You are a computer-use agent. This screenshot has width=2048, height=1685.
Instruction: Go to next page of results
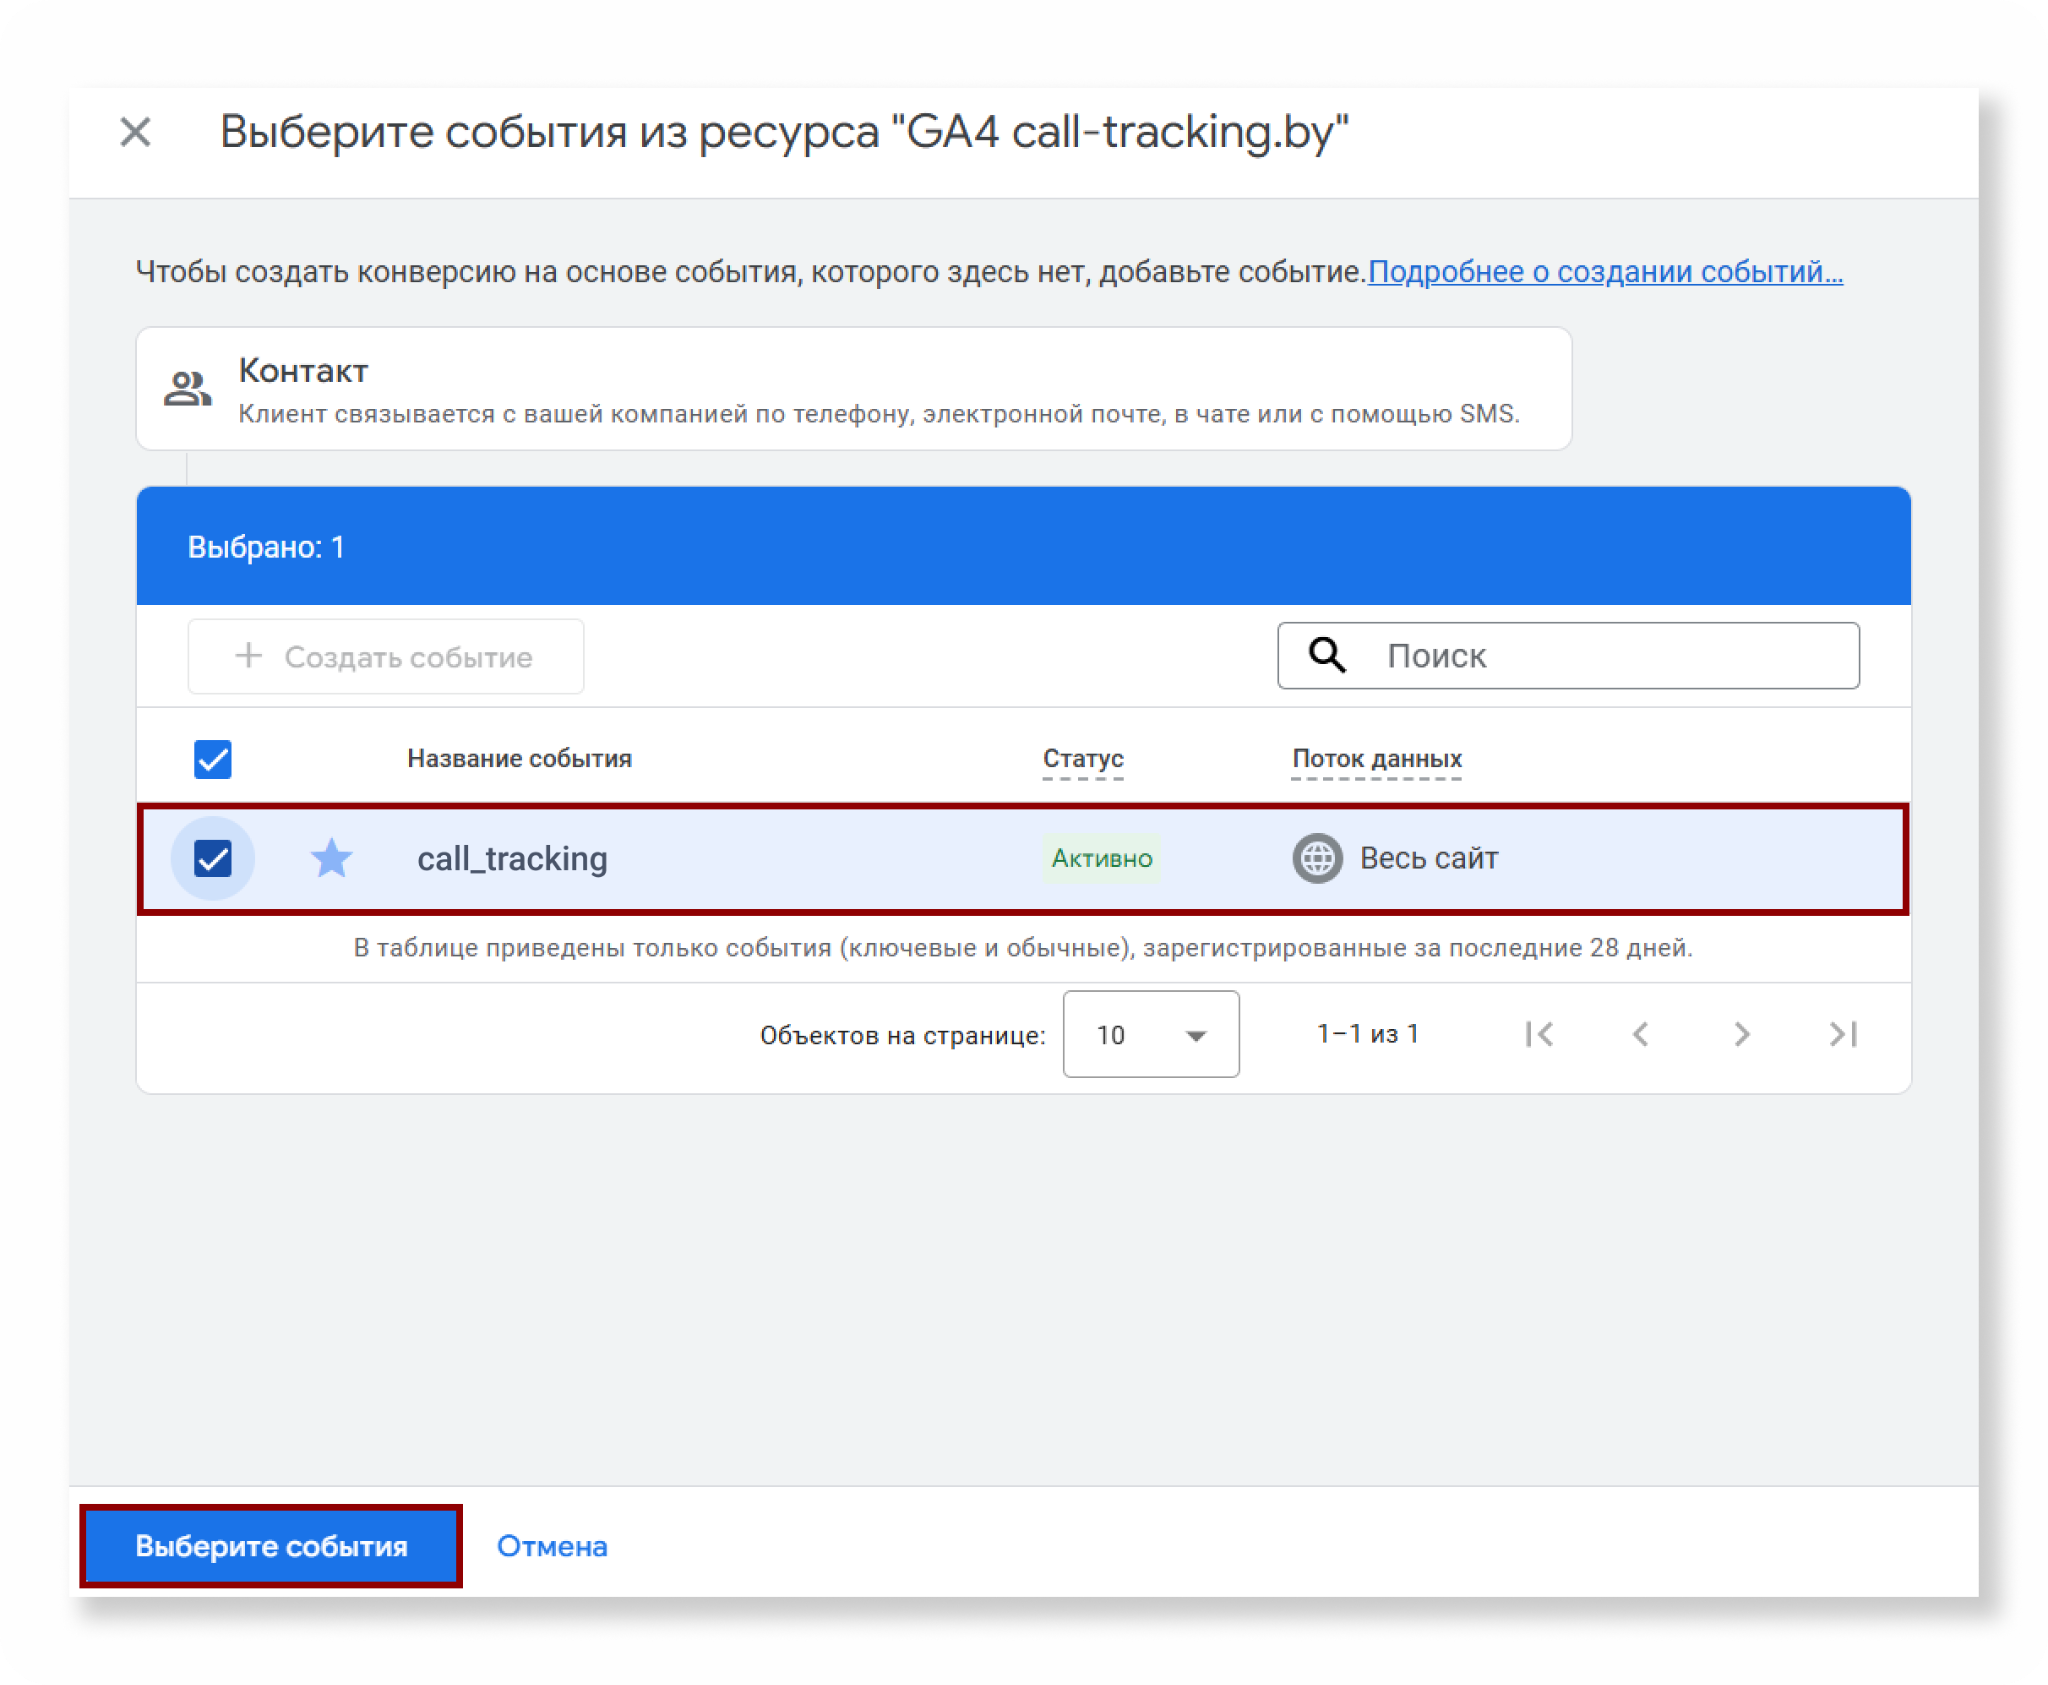pyautogui.click(x=1742, y=1034)
